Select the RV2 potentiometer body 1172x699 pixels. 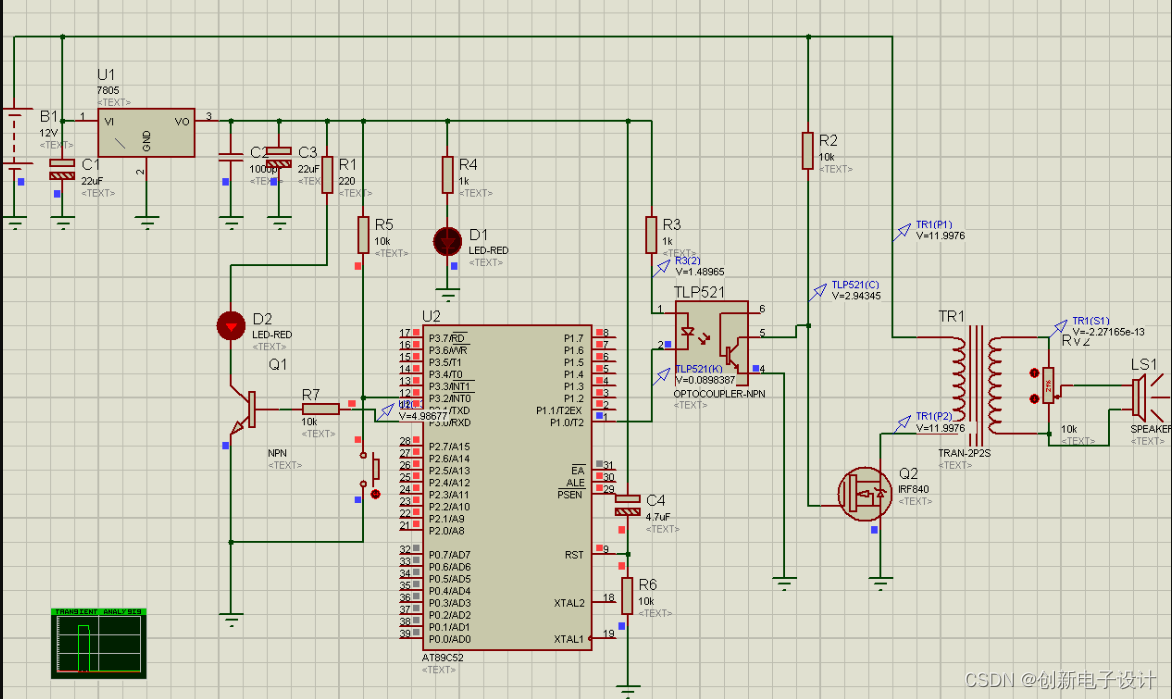point(1049,385)
